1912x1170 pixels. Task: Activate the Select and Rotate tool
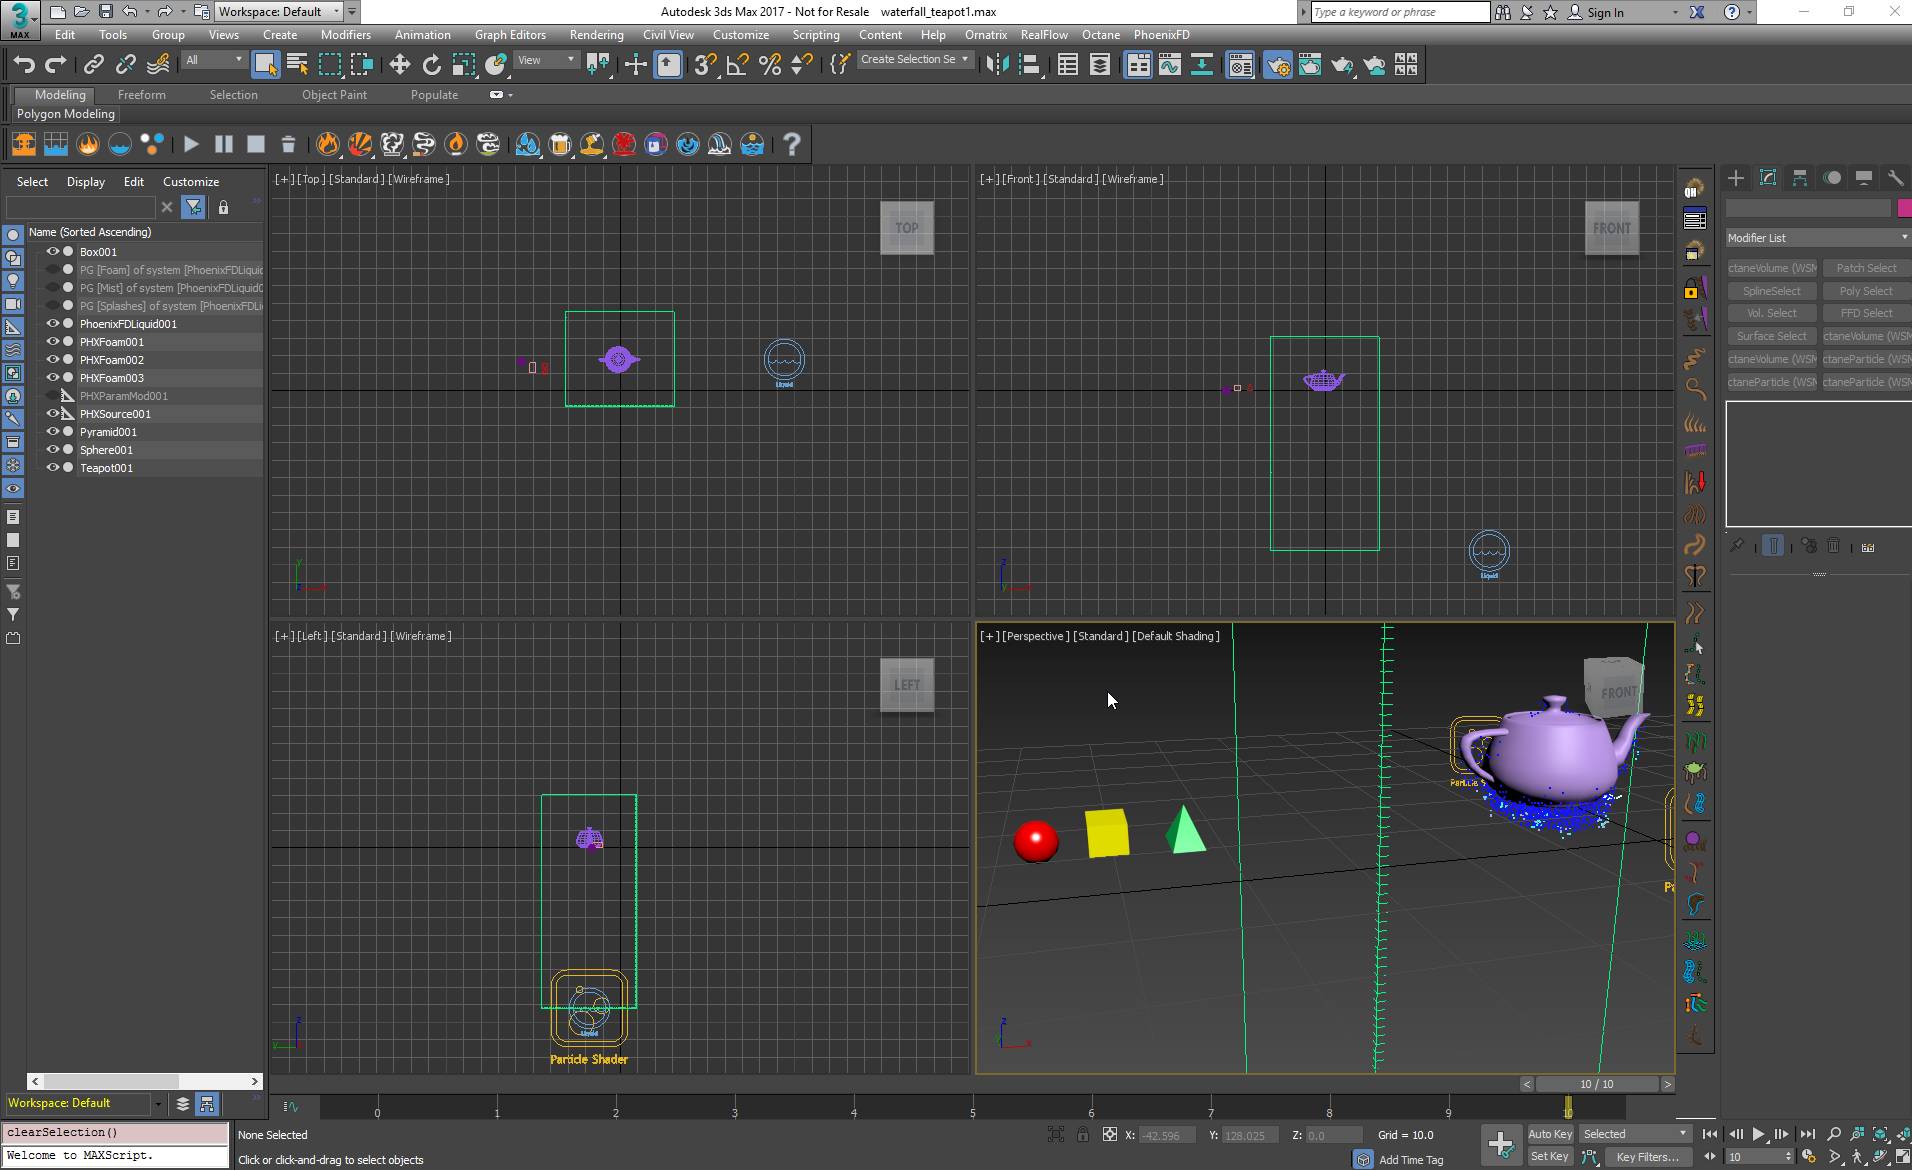431,65
